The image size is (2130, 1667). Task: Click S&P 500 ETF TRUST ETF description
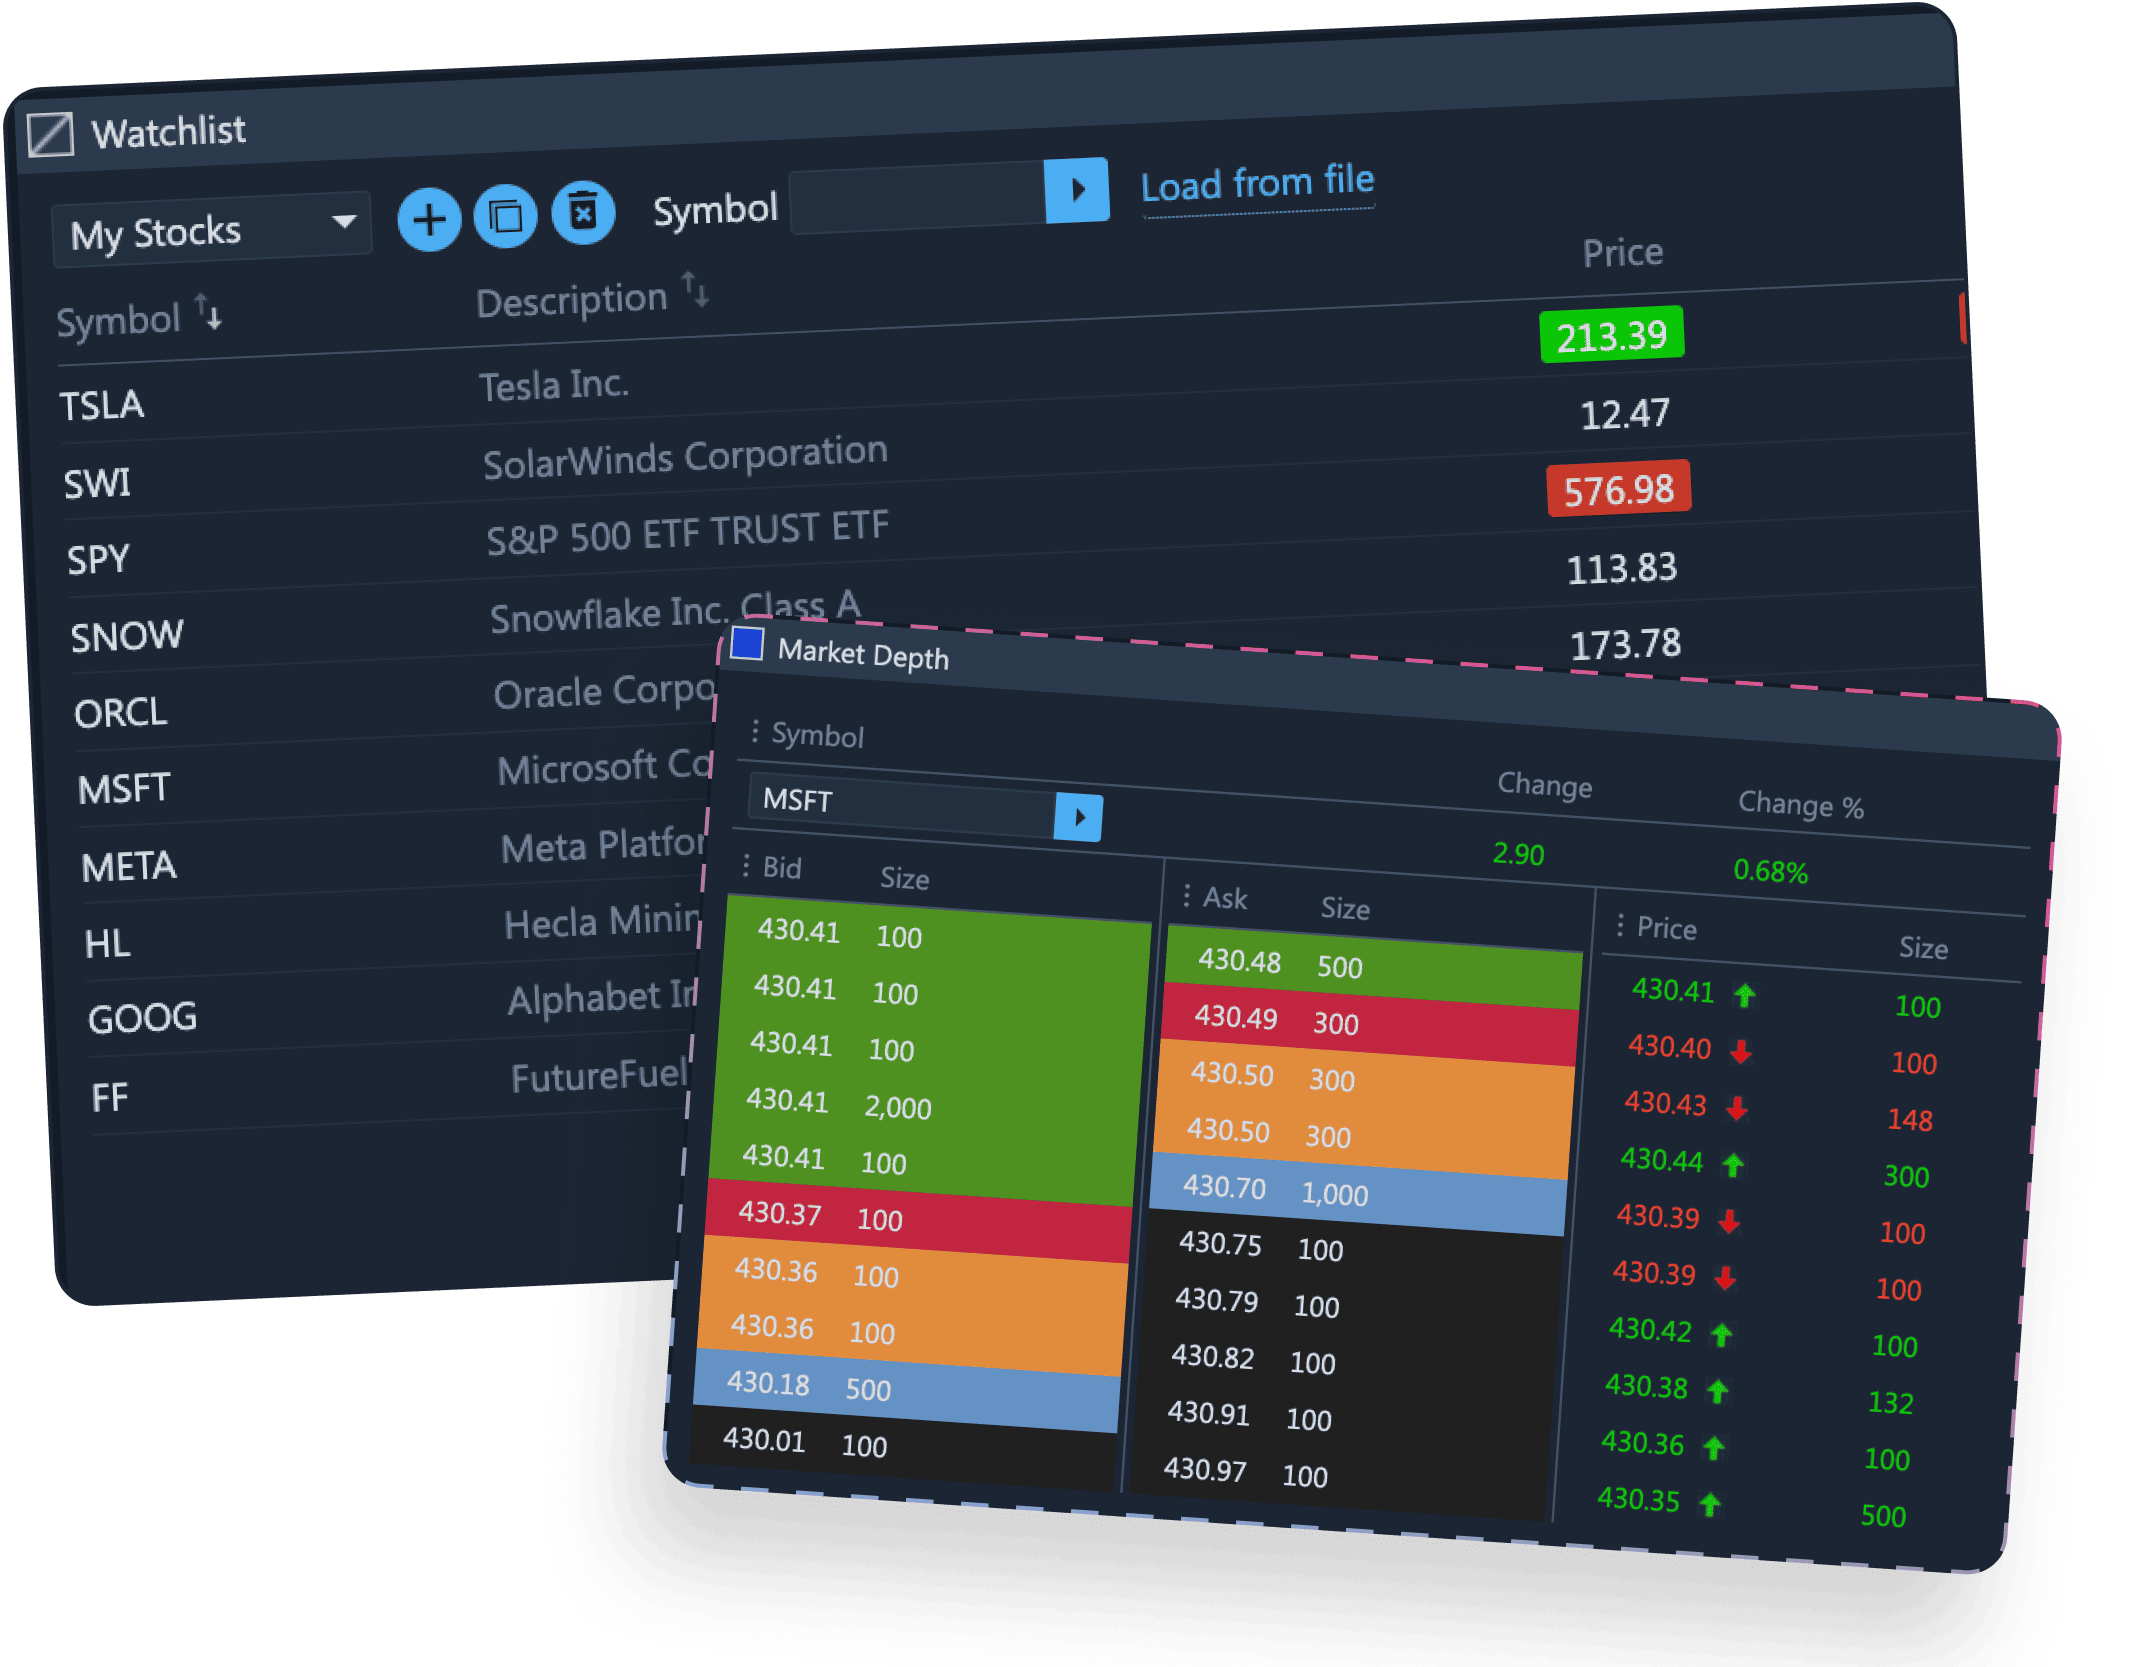(688, 532)
